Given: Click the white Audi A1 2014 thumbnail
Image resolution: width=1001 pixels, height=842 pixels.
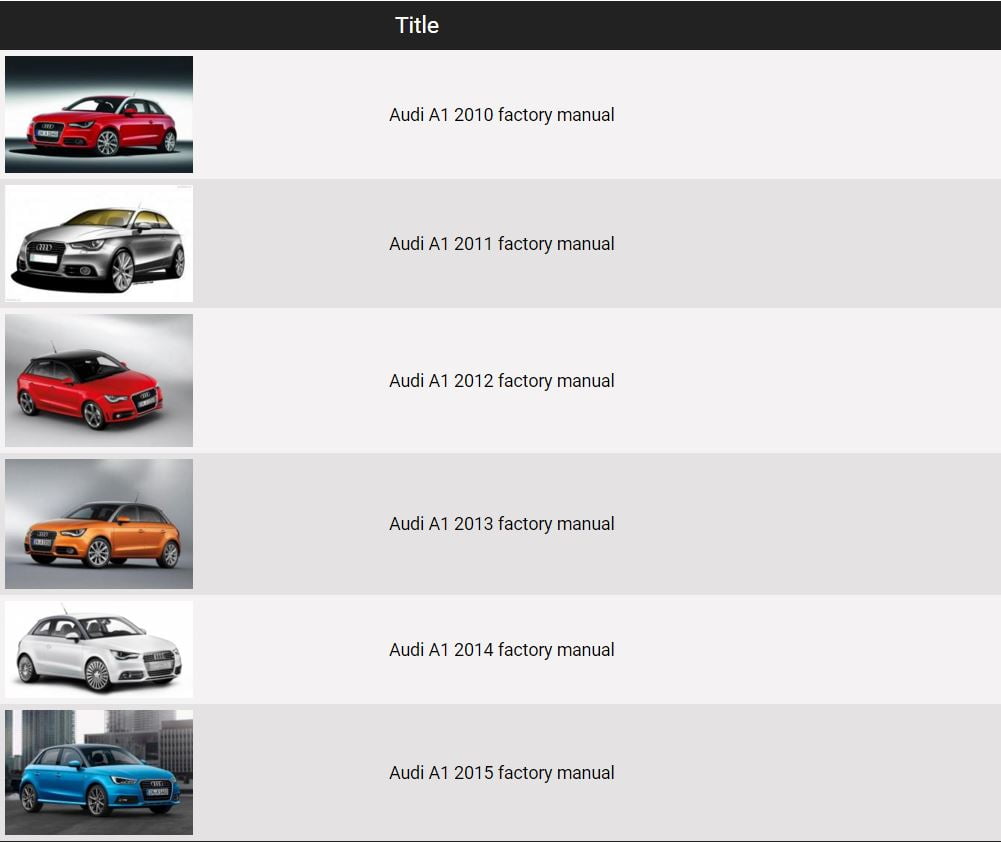Looking at the screenshot, I should (99, 649).
